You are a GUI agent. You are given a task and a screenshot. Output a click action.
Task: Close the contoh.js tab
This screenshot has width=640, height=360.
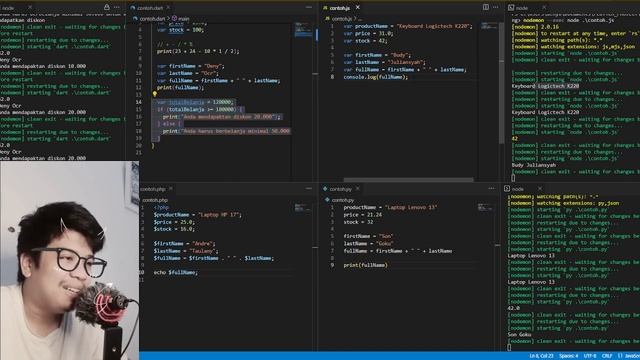click(358, 7)
